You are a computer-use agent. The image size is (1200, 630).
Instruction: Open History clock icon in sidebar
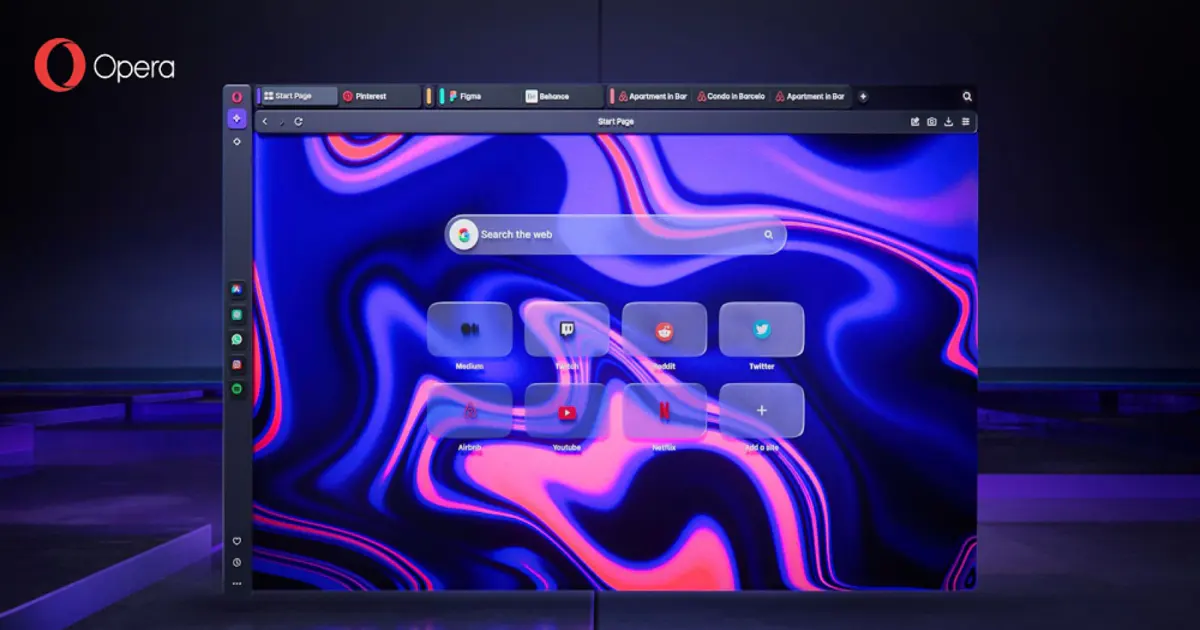coord(237,562)
